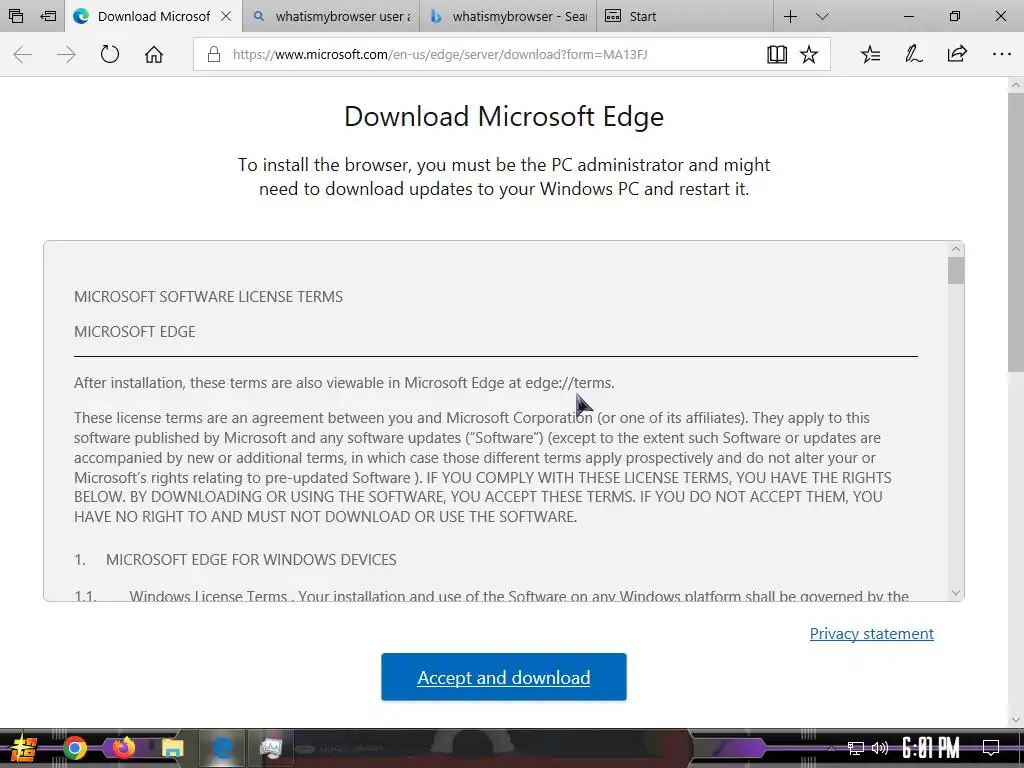1024x768 pixels.
Task: Open the taskbar clock showing 6:01 PM
Action: 931,748
